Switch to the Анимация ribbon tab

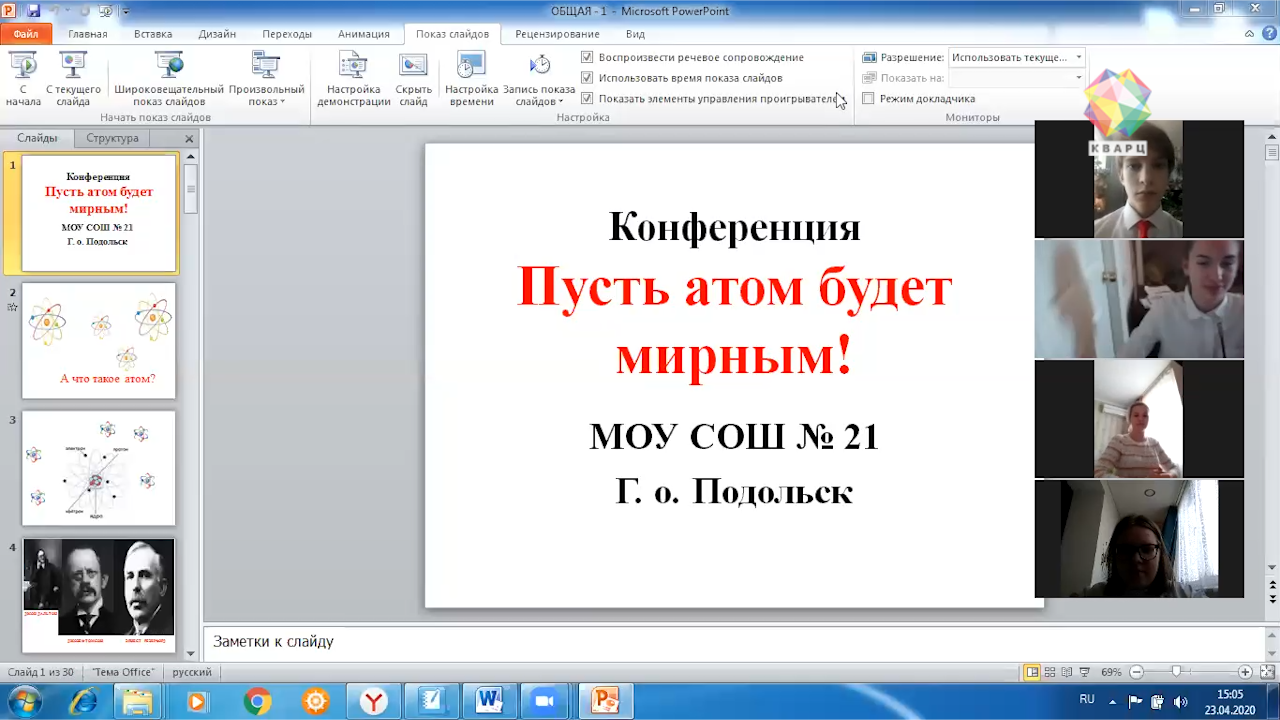[363, 34]
